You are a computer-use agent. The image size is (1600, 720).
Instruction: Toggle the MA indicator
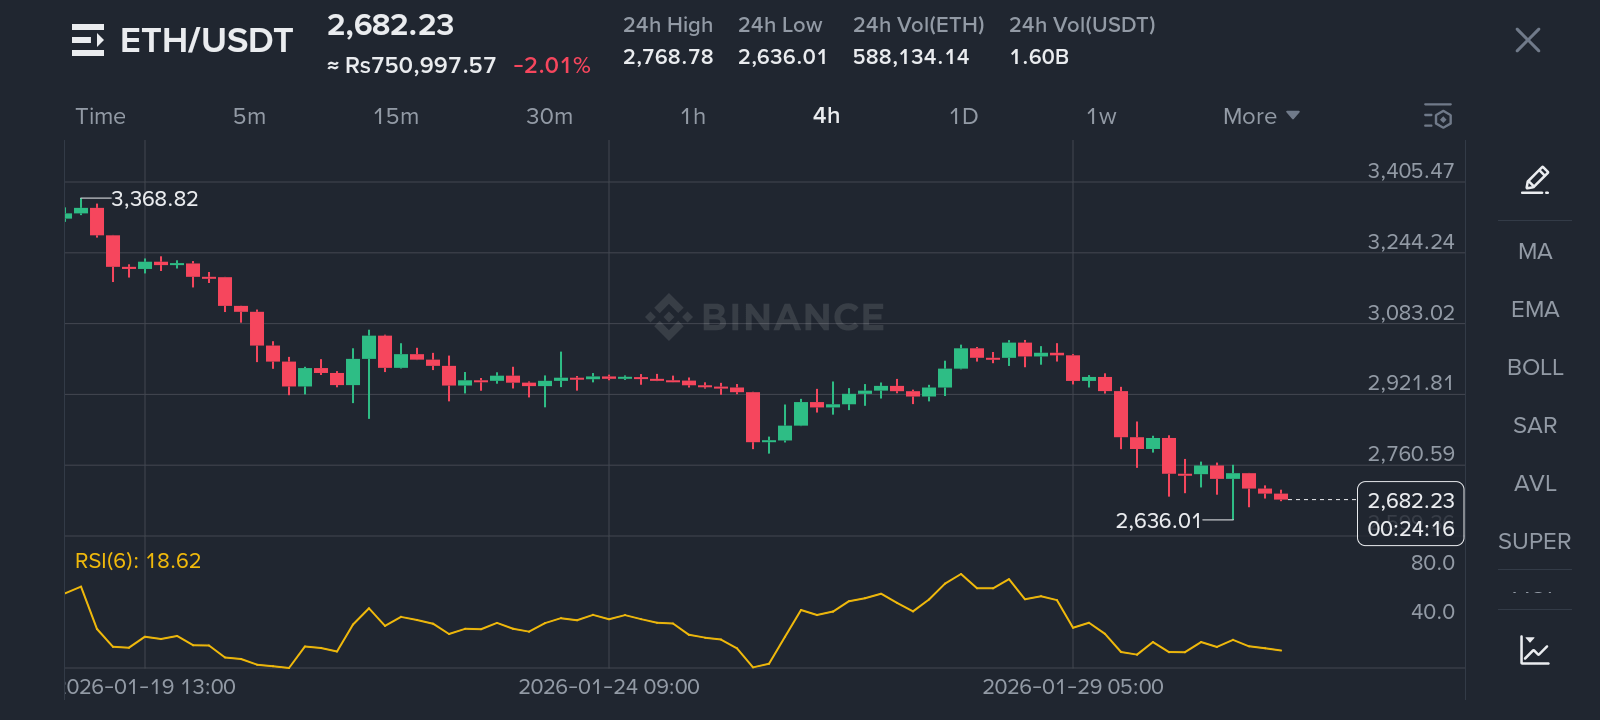(1535, 251)
